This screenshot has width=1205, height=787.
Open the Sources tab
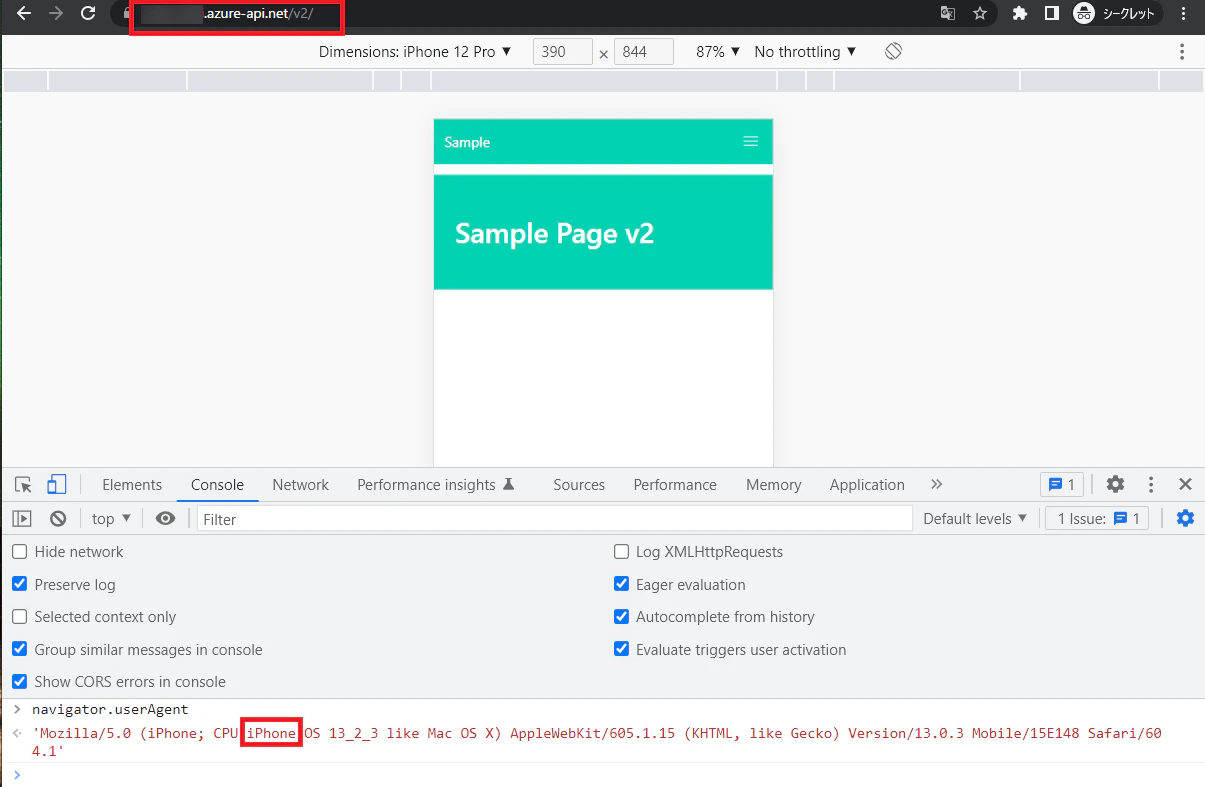point(579,485)
